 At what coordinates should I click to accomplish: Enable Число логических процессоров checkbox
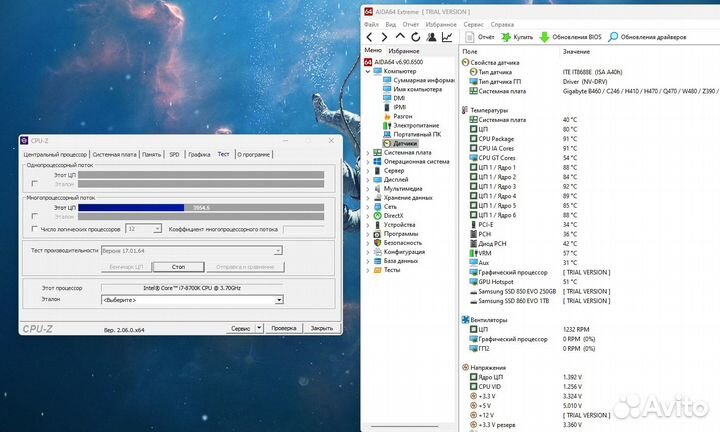[34, 229]
